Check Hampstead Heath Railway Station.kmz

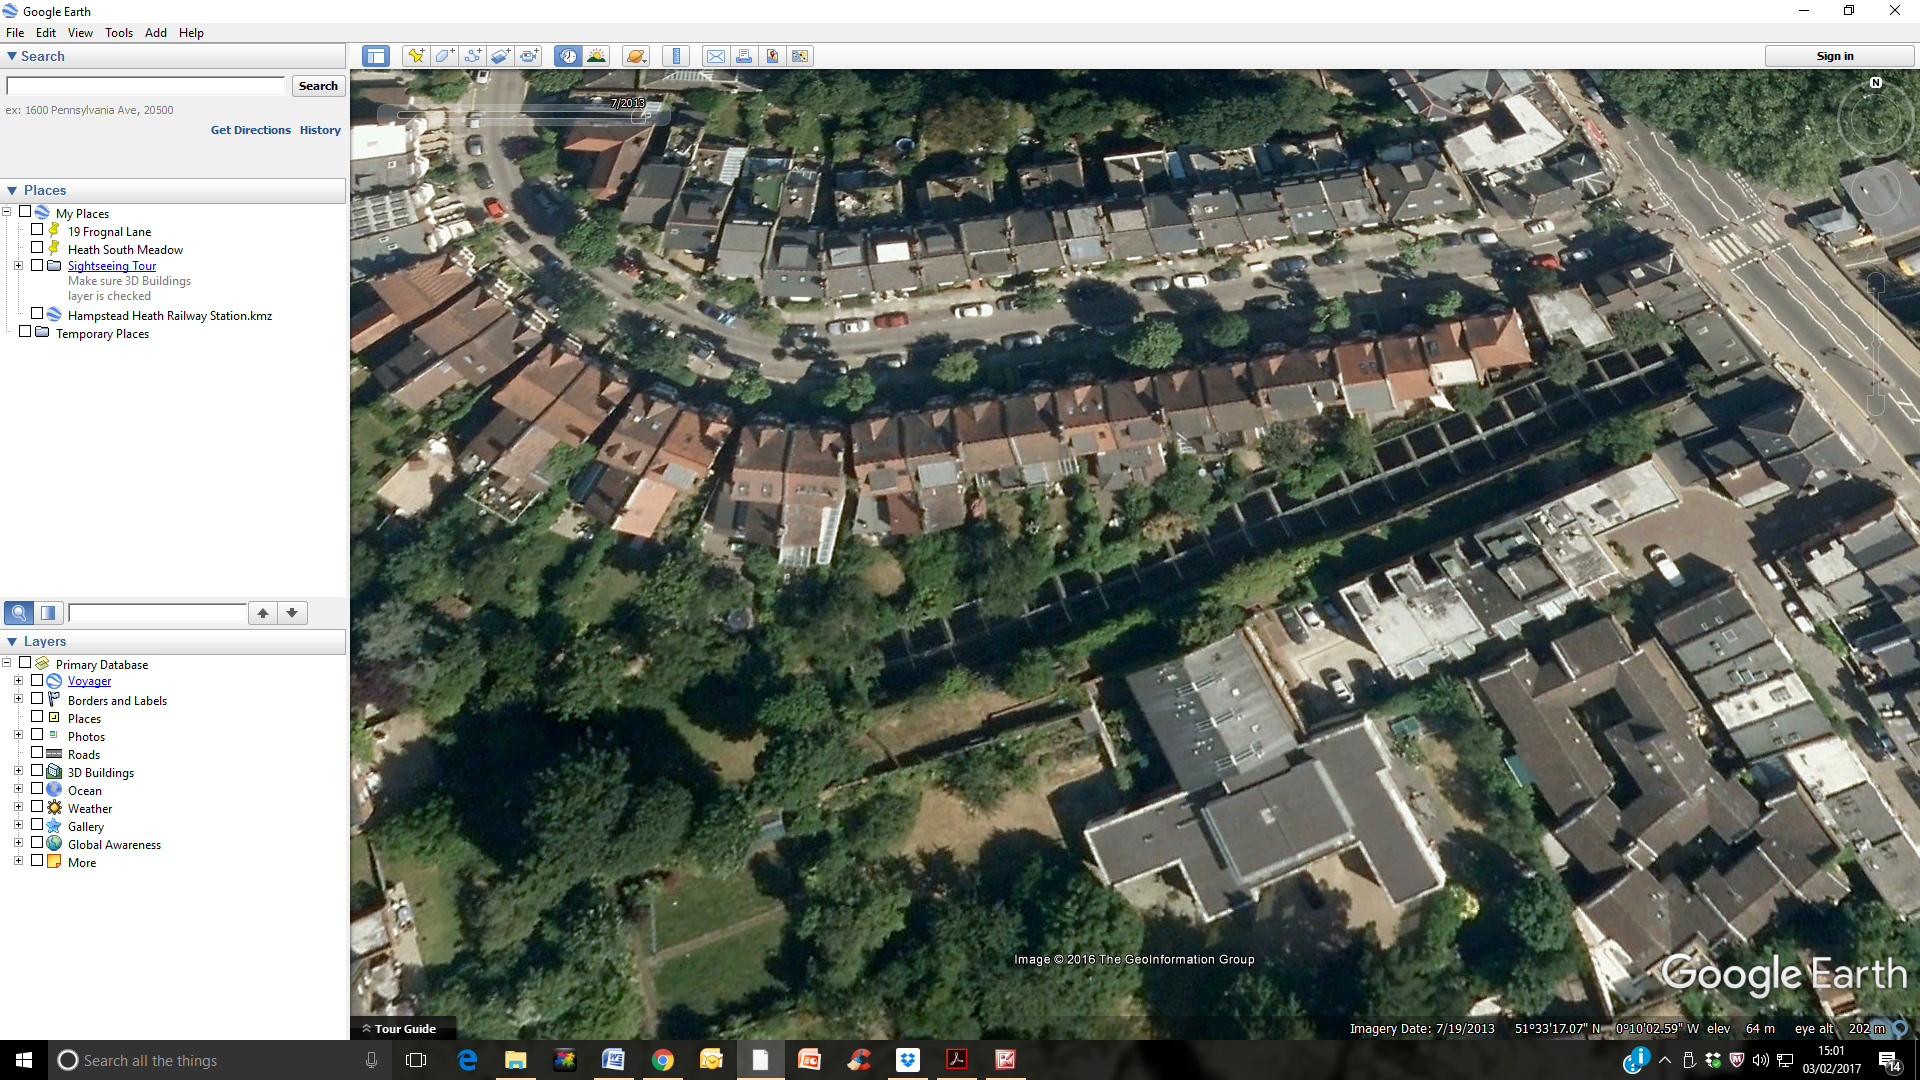click(x=37, y=314)
